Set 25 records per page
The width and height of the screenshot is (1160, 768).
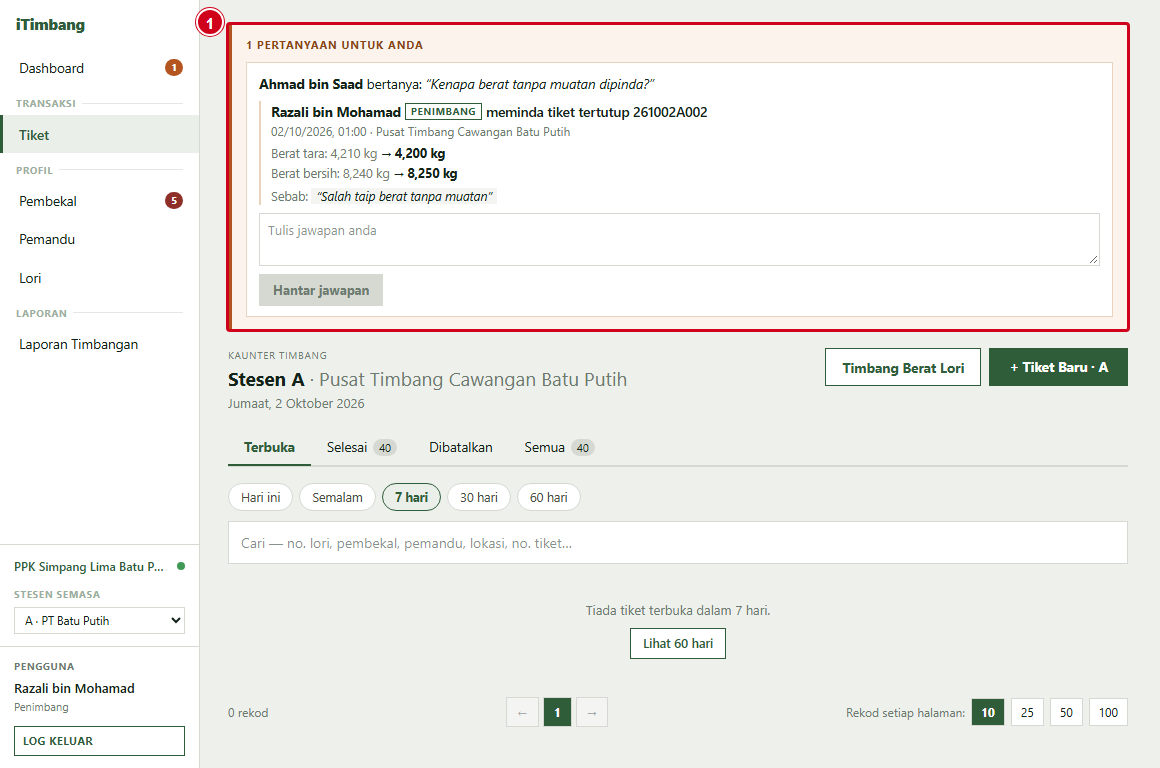point(1028,713)
